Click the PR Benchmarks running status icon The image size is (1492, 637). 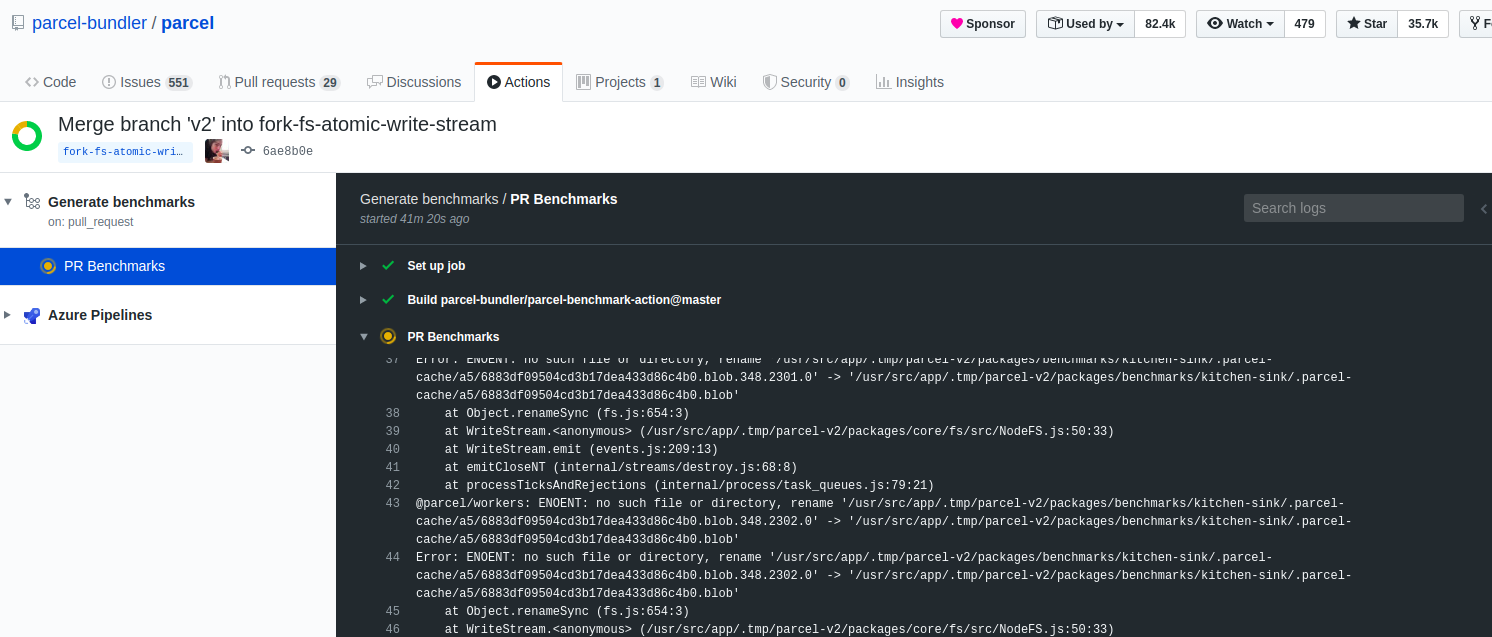388,337
